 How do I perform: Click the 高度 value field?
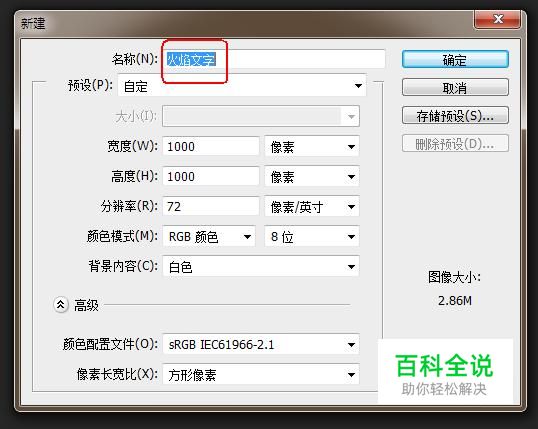point(211,176)
